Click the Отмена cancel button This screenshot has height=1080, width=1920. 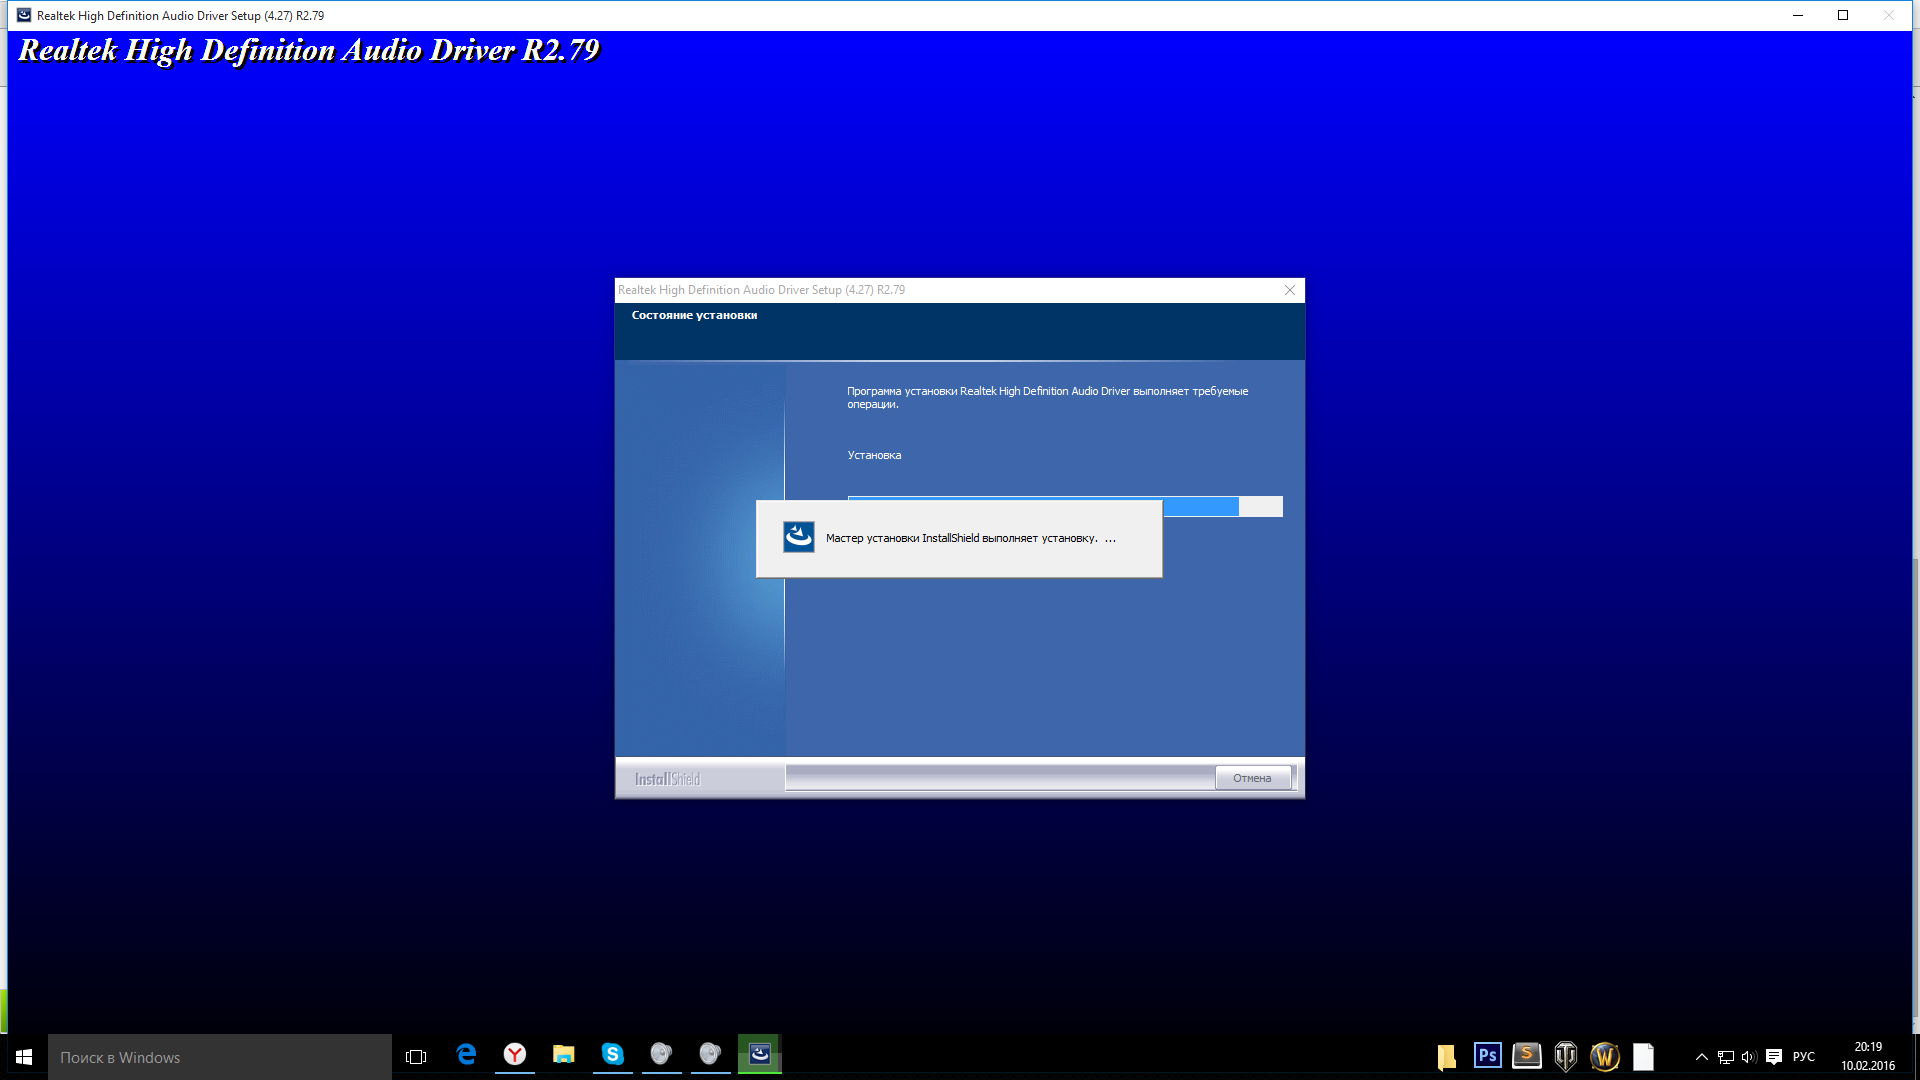click(x=1252, y=778)
